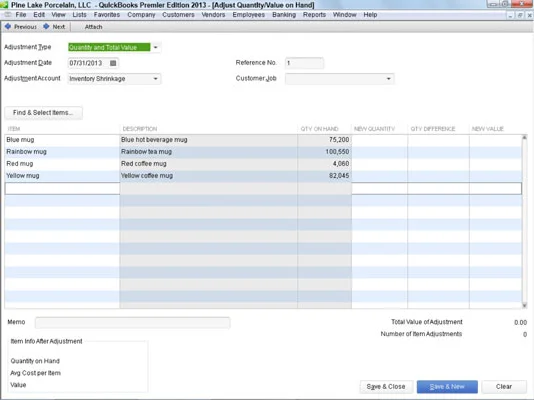Select the Quantity and Total Value field
This screenshot has width=534, height=400.
pyautogui.click(x=109, y=47)
